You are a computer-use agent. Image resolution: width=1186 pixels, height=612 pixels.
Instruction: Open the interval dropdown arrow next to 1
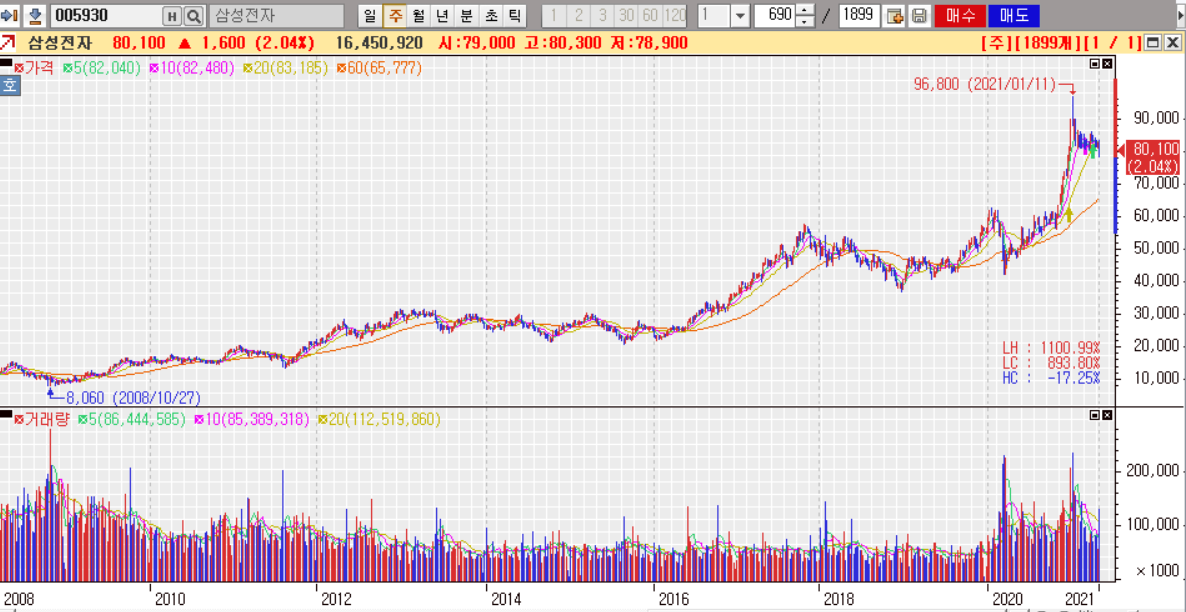[739, 16]
